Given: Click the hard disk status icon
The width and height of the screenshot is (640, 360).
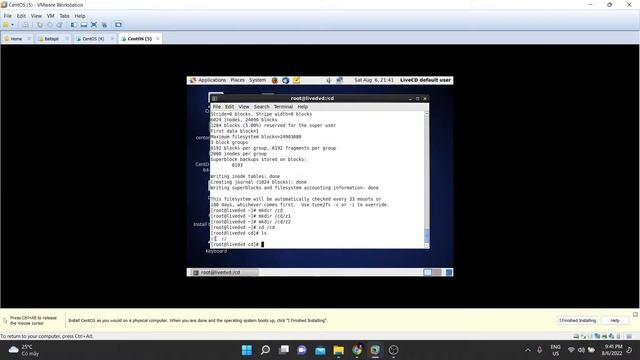Looking at the screenshot, I should click(x=576, y=336).
